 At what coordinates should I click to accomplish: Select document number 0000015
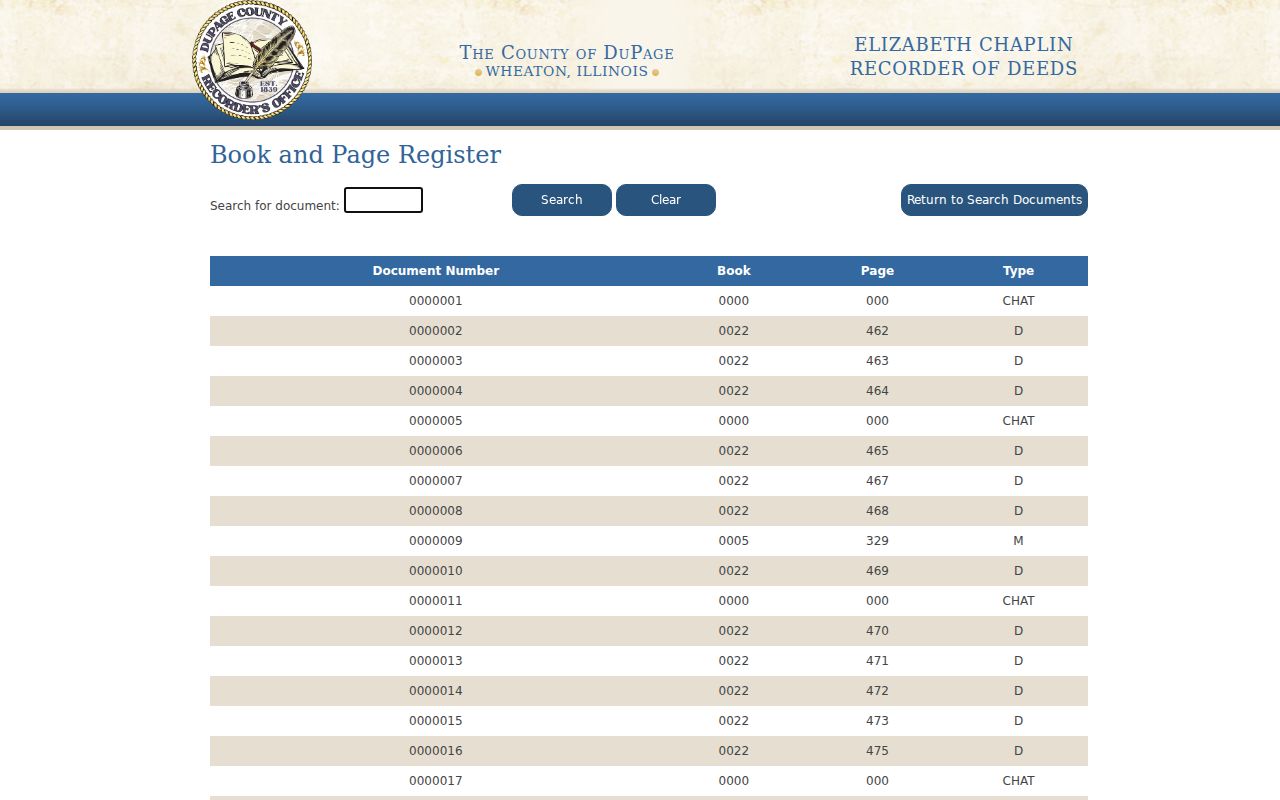(x=436, y=721)
